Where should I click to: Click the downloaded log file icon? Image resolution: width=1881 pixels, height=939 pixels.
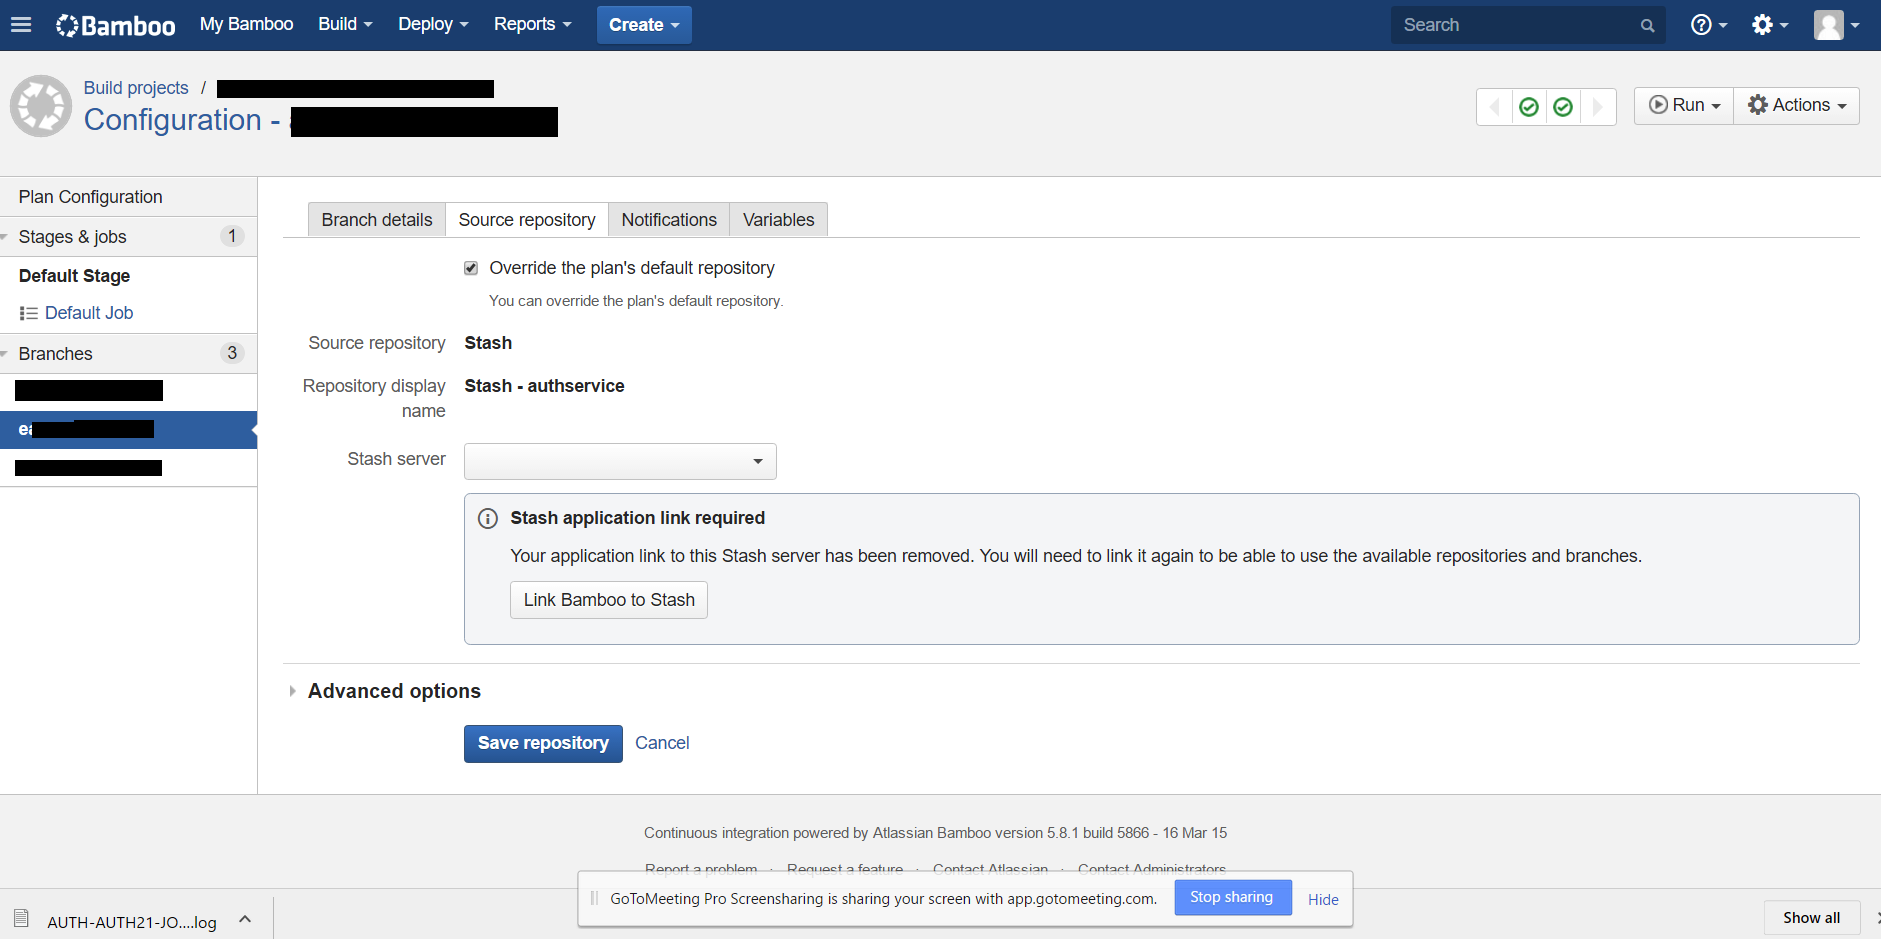click(x=21, y=918)
